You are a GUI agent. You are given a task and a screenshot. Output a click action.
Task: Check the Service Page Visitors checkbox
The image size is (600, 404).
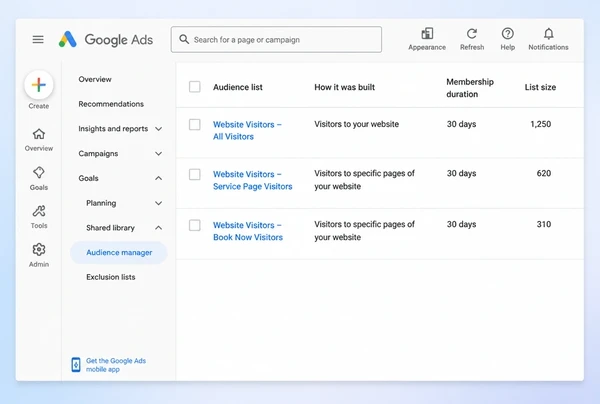[x=195, y=174]
